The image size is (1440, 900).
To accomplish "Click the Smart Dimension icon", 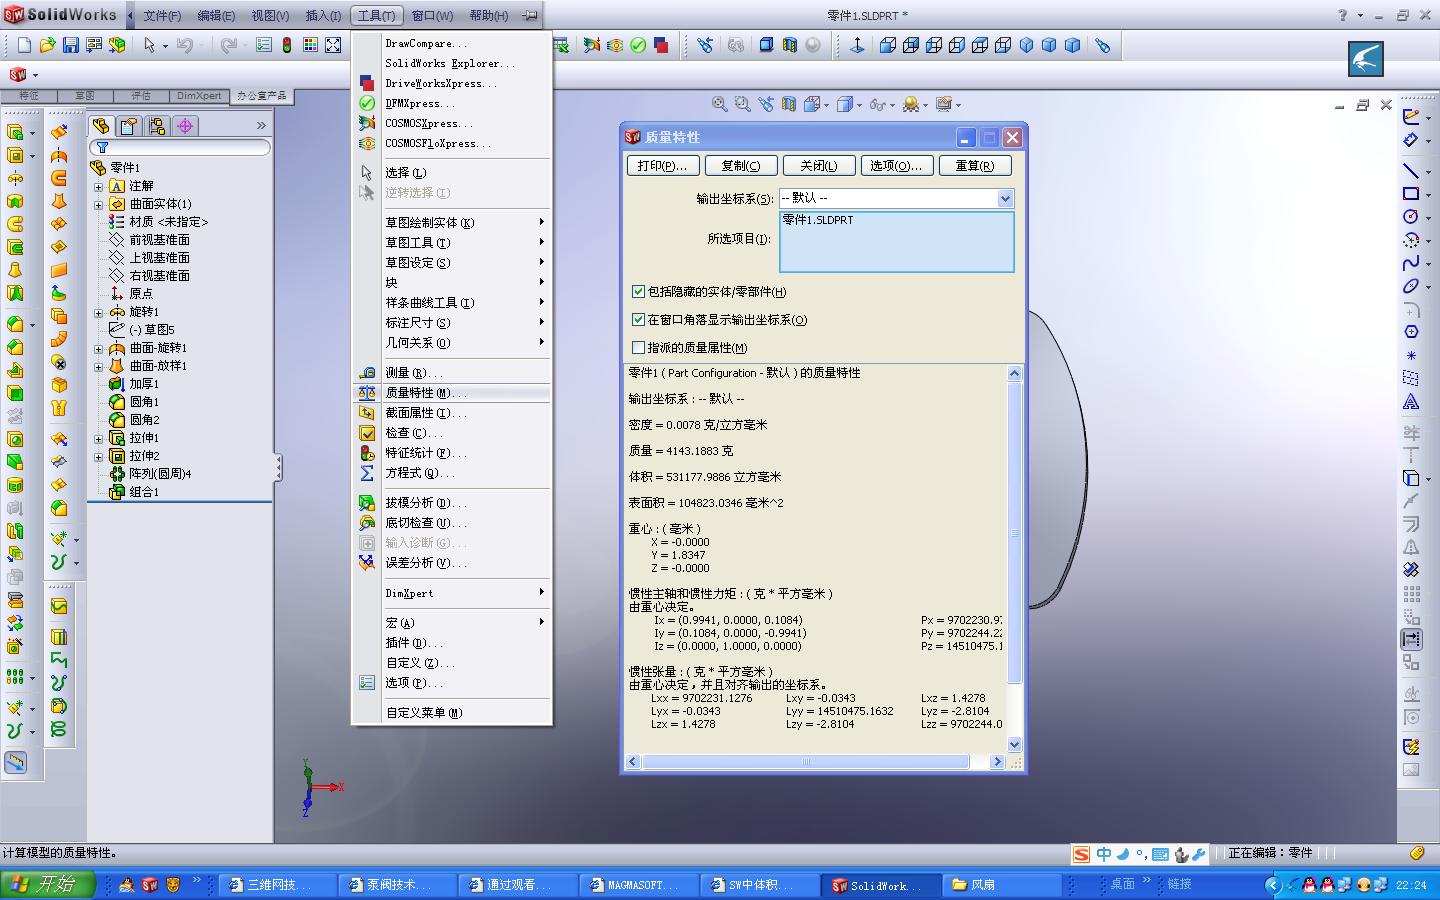I will [x=1411, y=140].
